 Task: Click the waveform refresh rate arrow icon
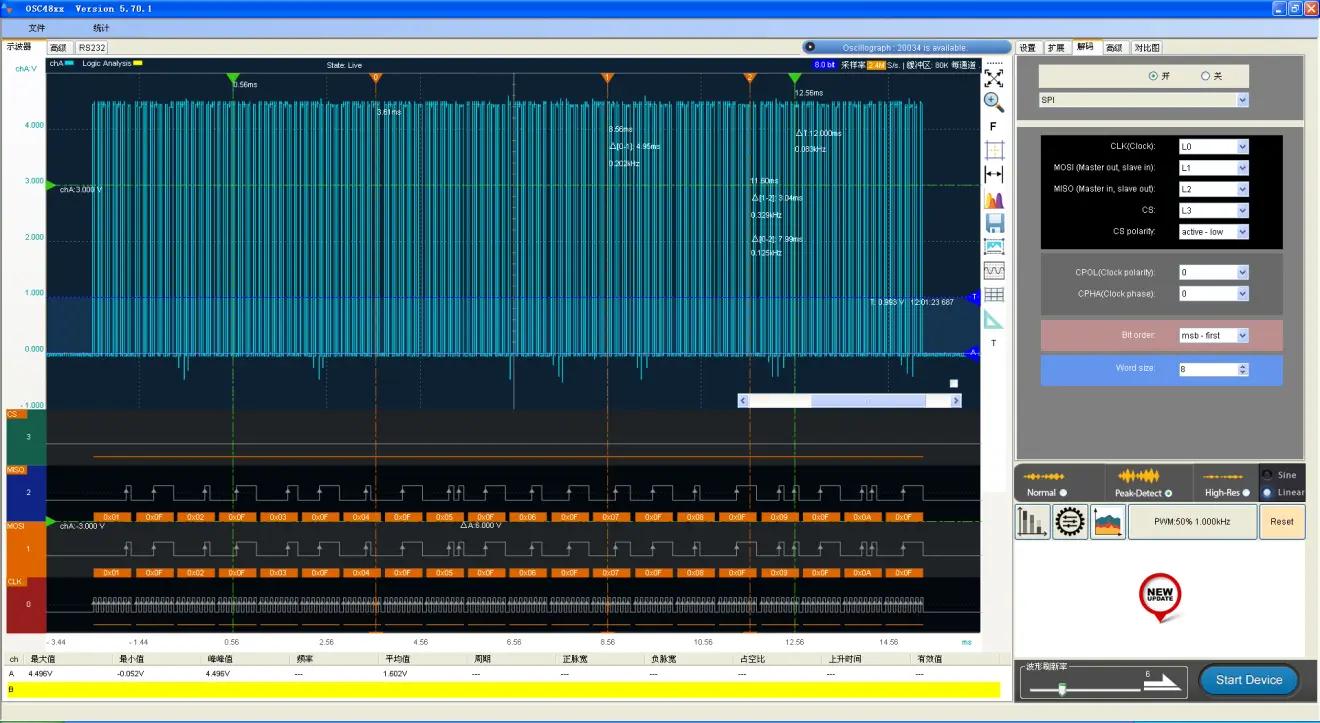[1162, 683]
